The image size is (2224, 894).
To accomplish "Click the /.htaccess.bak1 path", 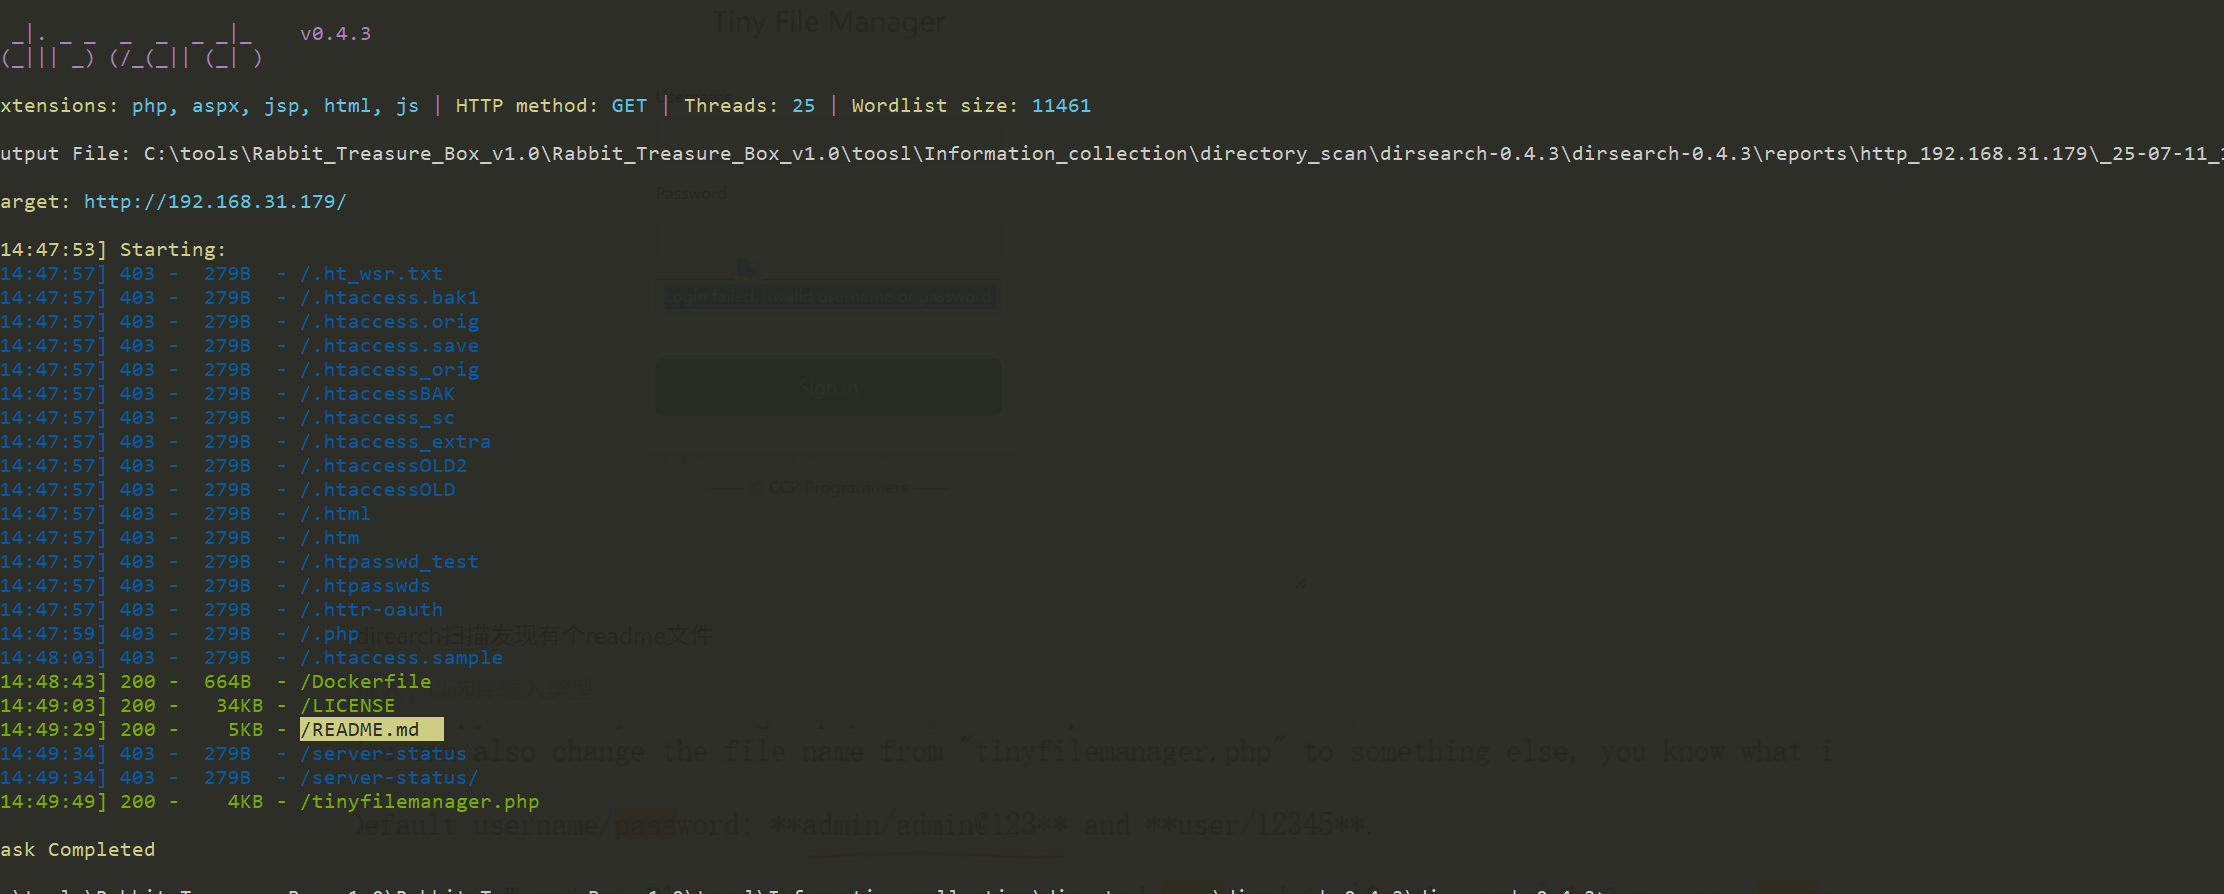I will pyautogui.click(x=390, y=298).
